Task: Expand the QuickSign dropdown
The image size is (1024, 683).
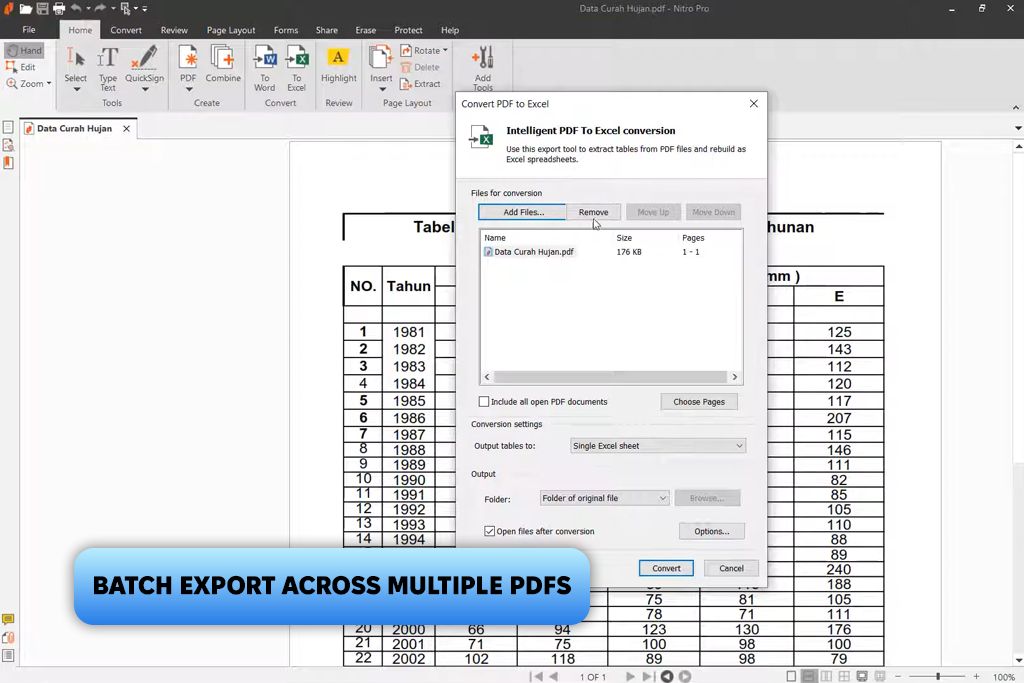Action: coord(145,89)
